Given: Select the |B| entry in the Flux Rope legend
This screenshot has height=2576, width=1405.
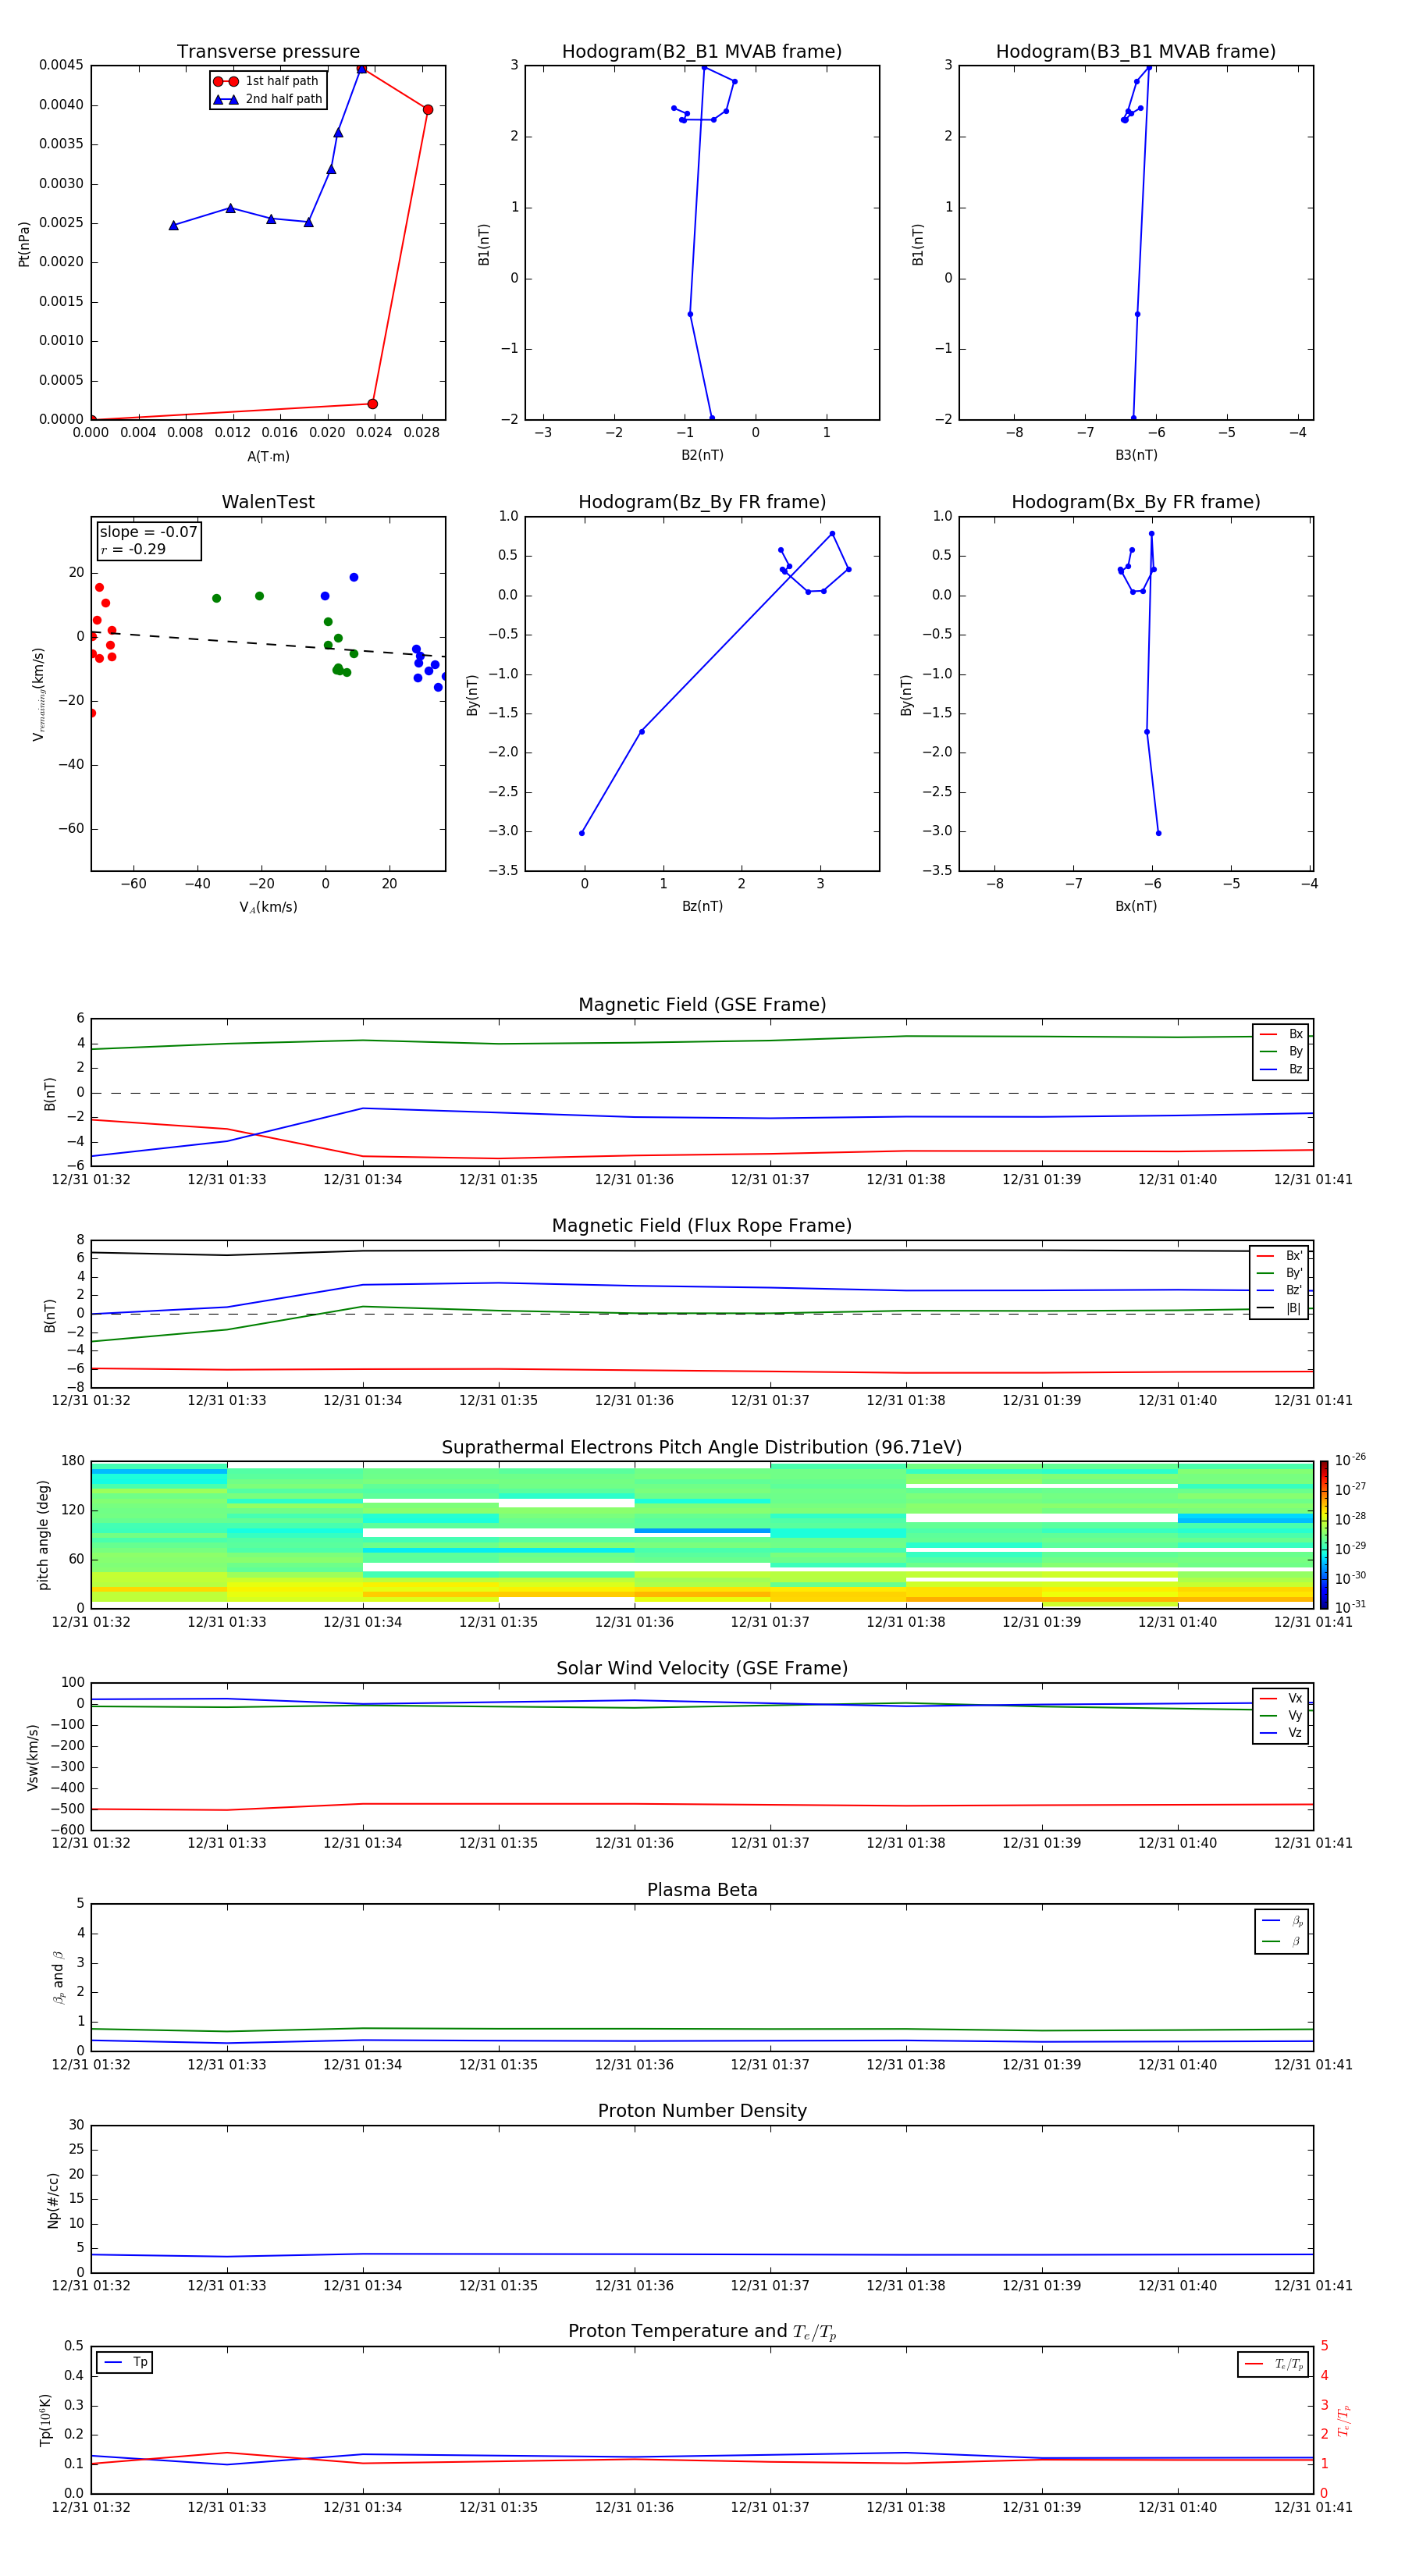Looking at the screenshot, I should click(x=1279, y=1308).
